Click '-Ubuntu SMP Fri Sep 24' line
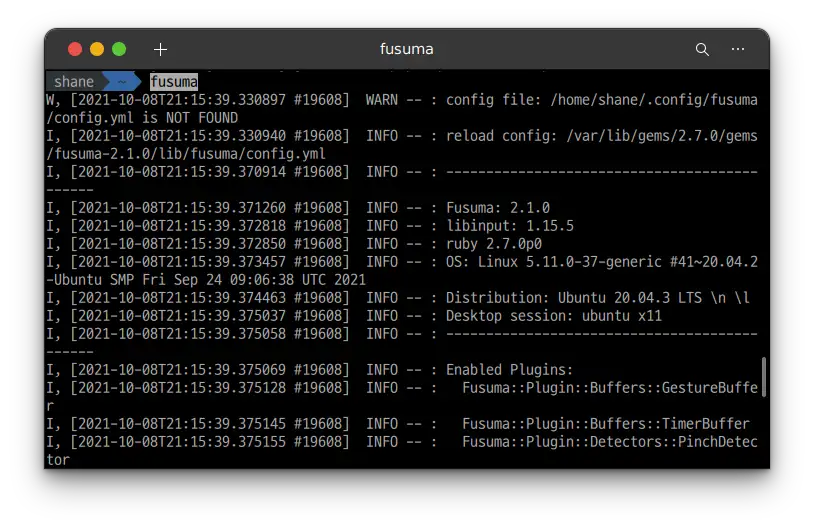The image size is (814, 529). click(206, 280)
